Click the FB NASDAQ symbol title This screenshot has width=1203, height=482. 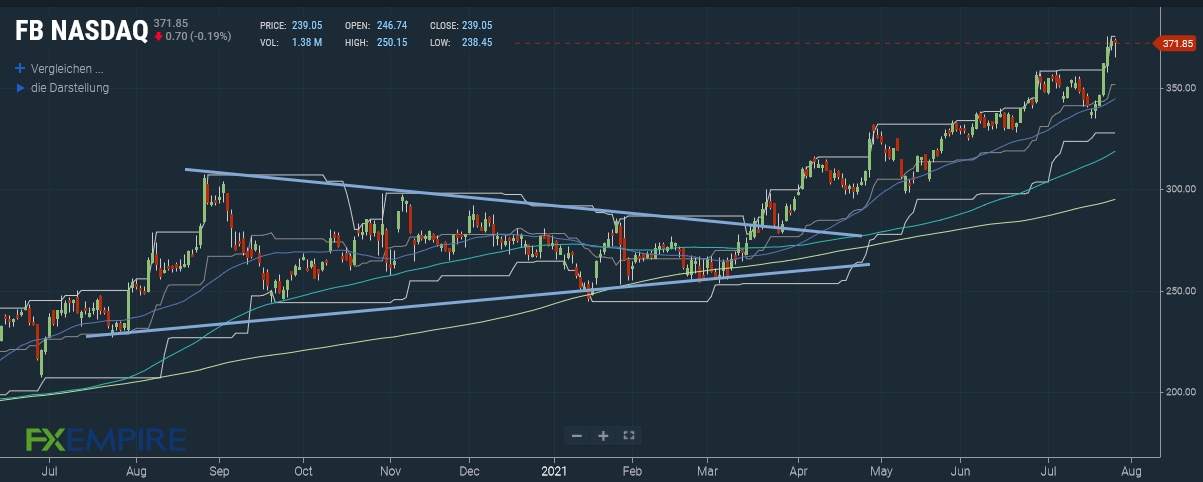pyautogui.click(x=81, y=31)
